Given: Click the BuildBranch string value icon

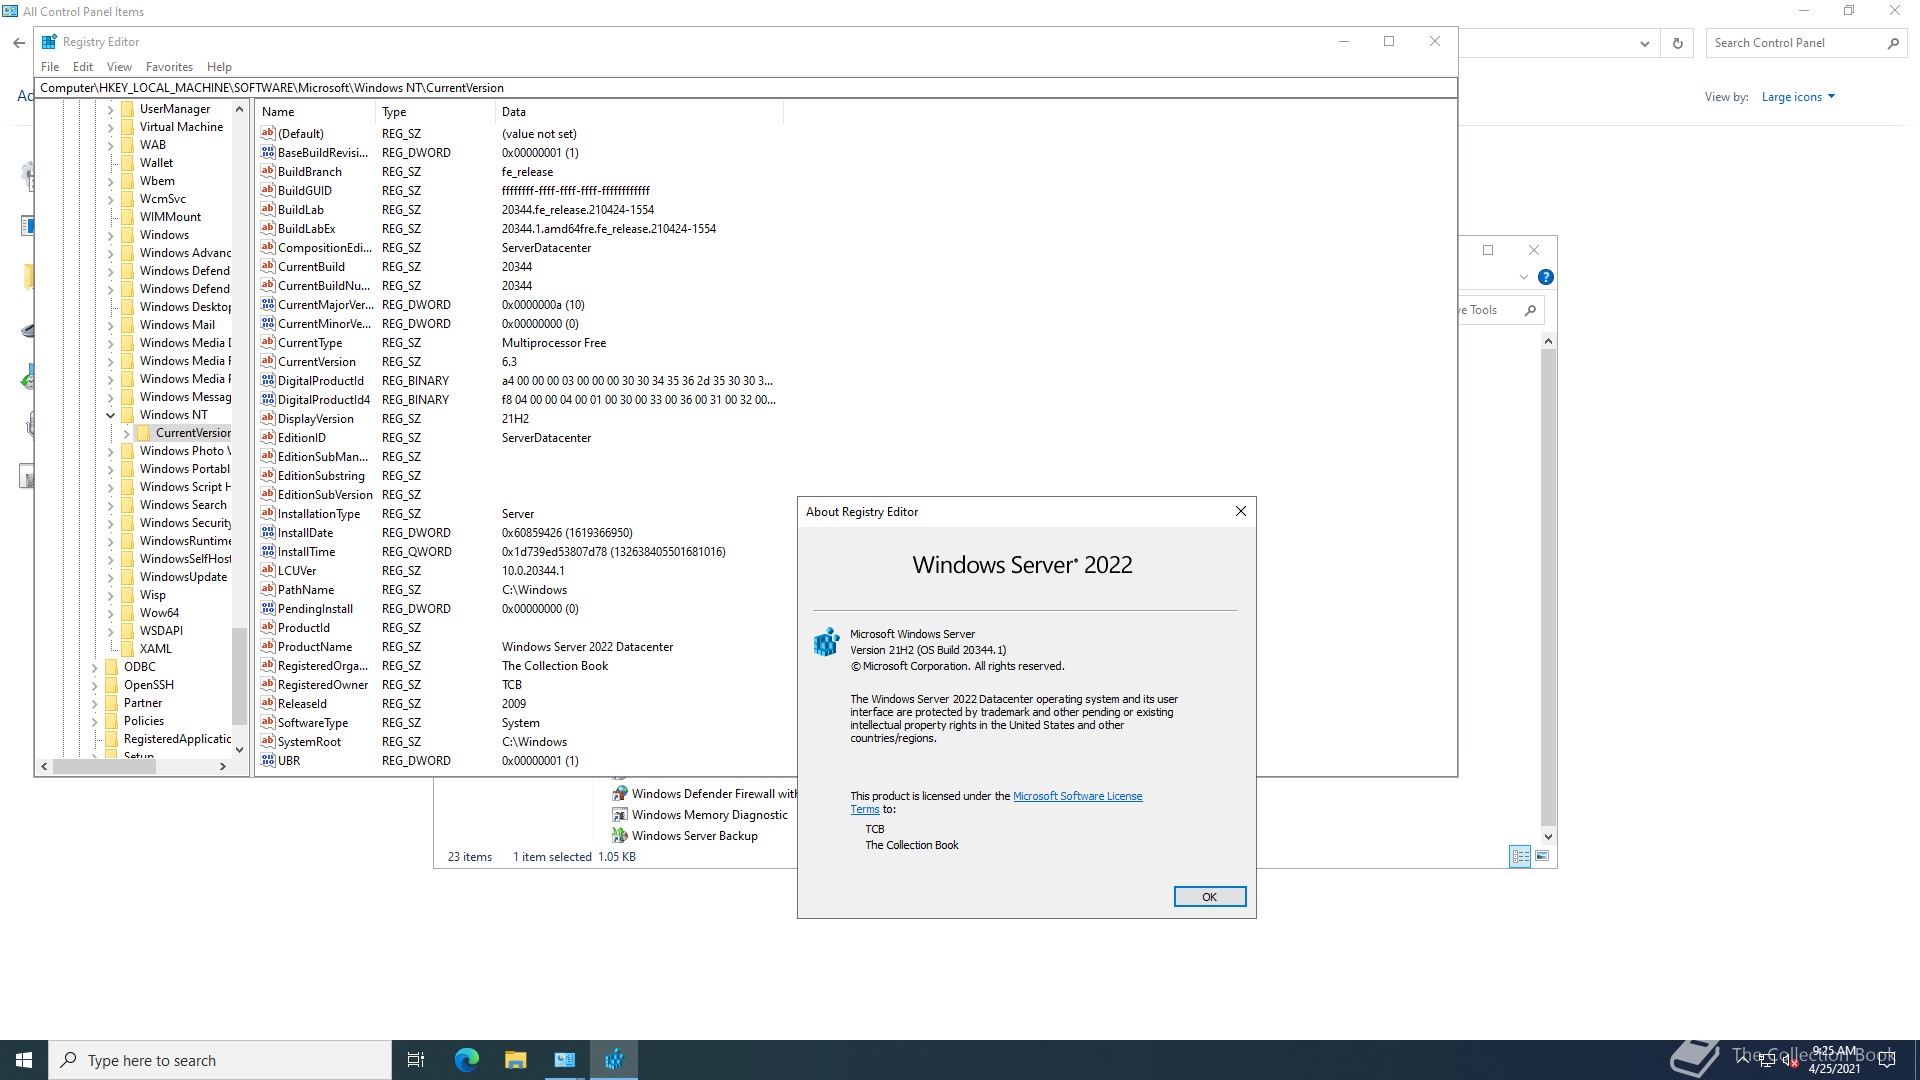Looking at the screenshot, I should coord(267,172).
